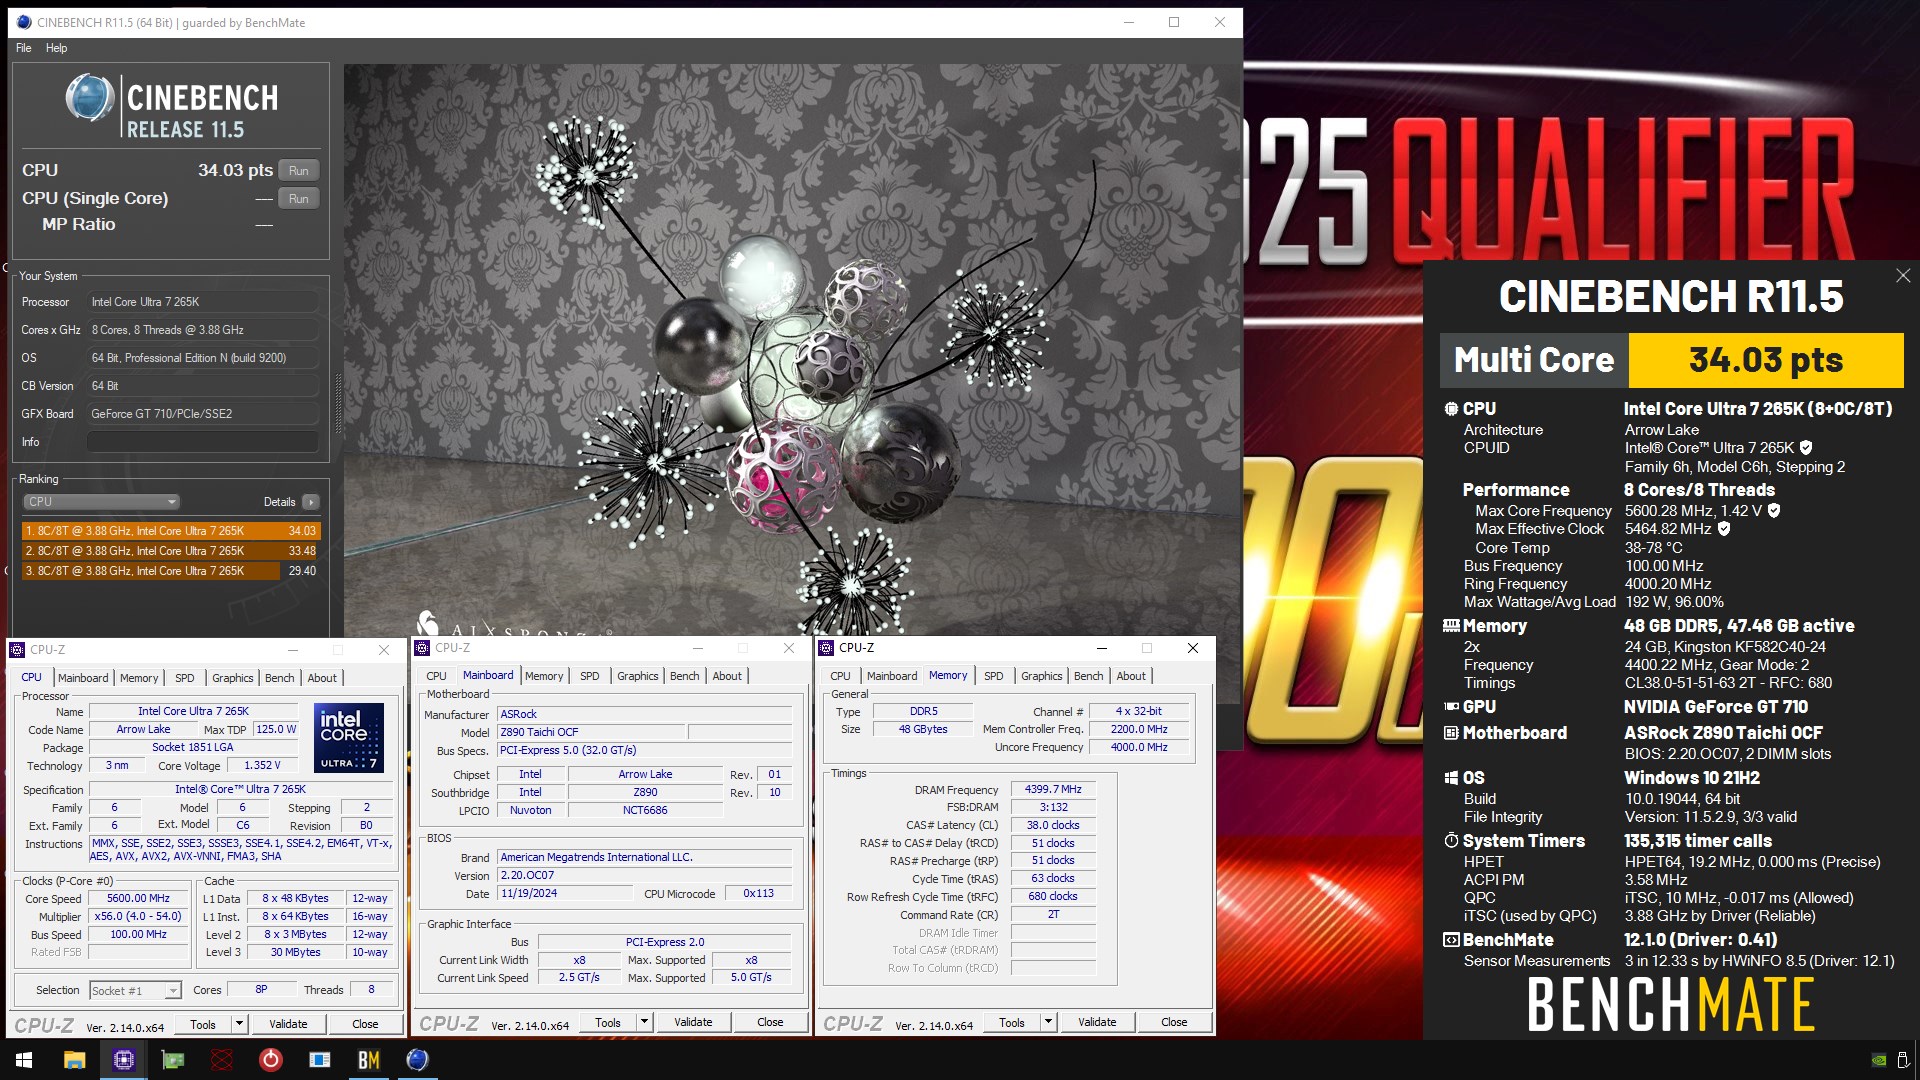Click the System Timers stopwatch icon
Image resolution: width=1920 pixels, height=1080 pixels.
(x=1451, y=841)
